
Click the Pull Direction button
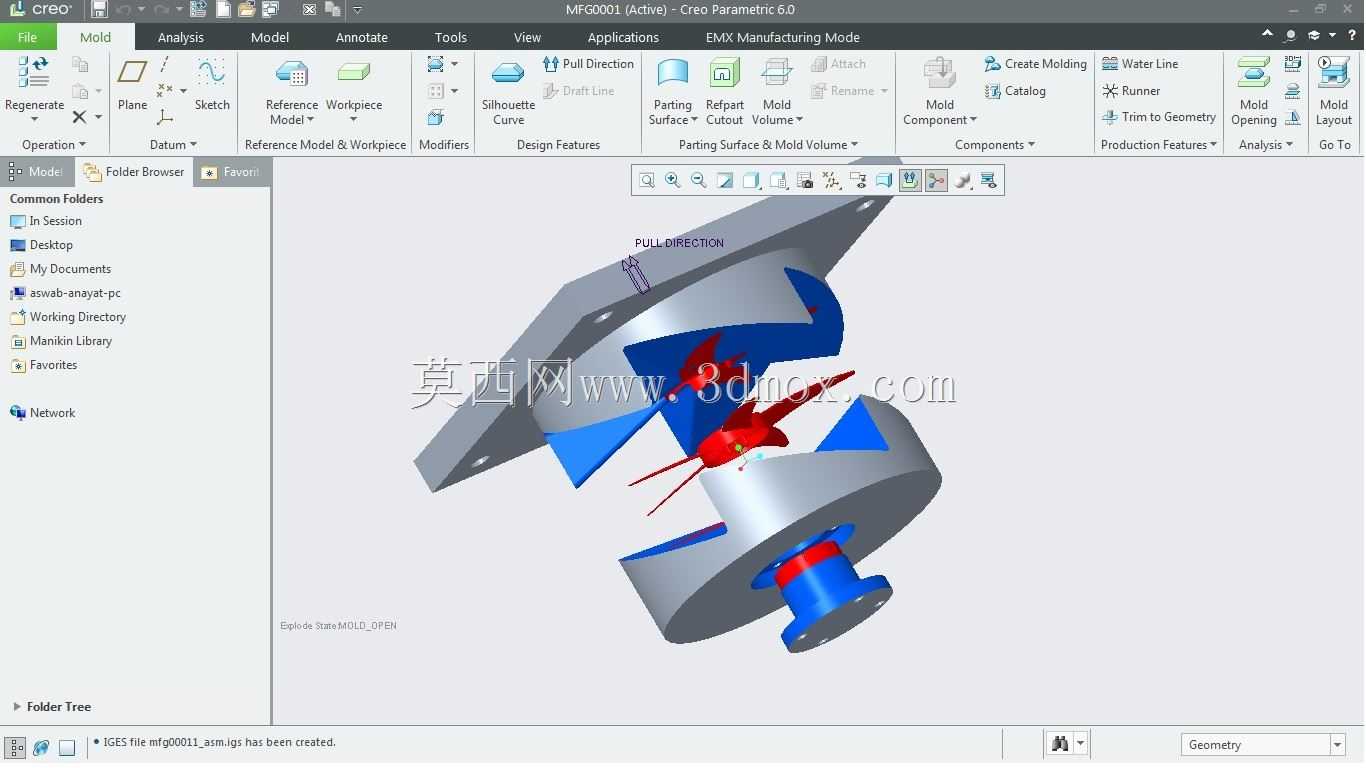click(x=588, y=64)
